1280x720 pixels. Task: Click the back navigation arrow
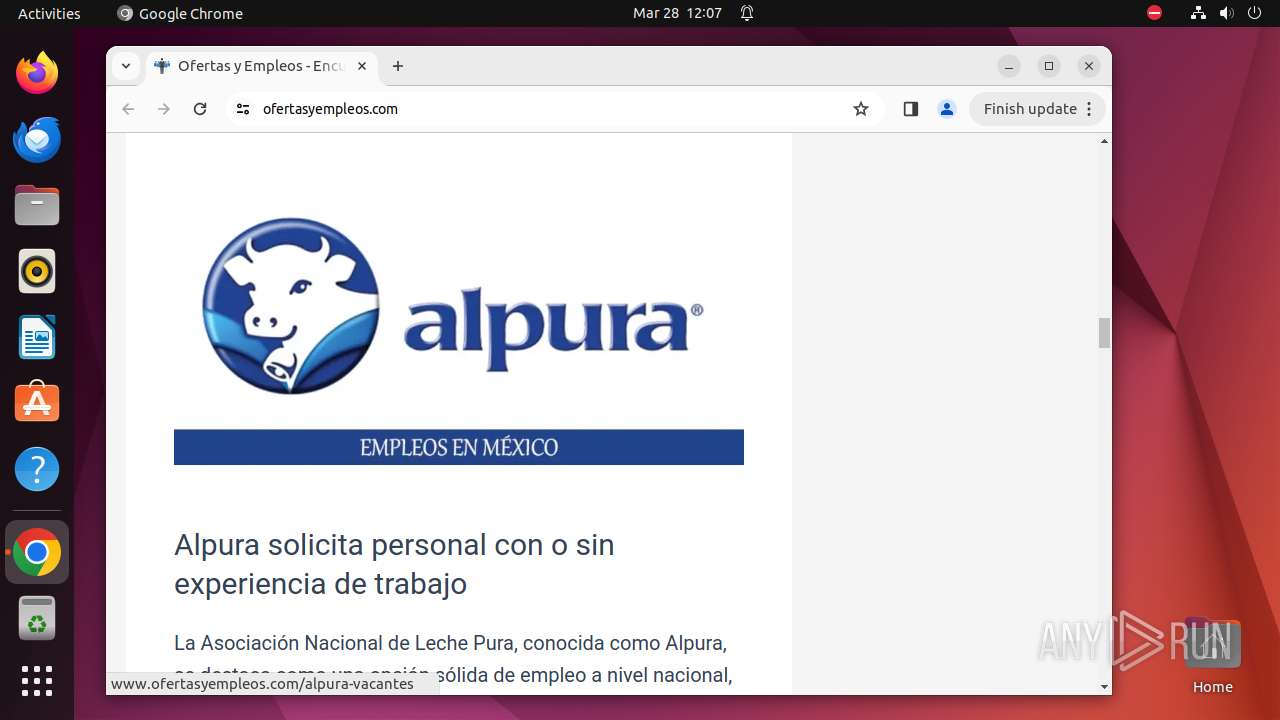click(x=128, y=109)
